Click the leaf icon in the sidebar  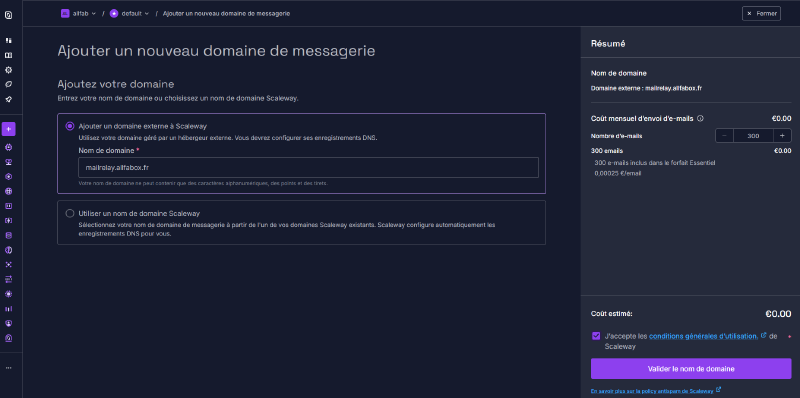pyautogui.click(x=8, y=84)
